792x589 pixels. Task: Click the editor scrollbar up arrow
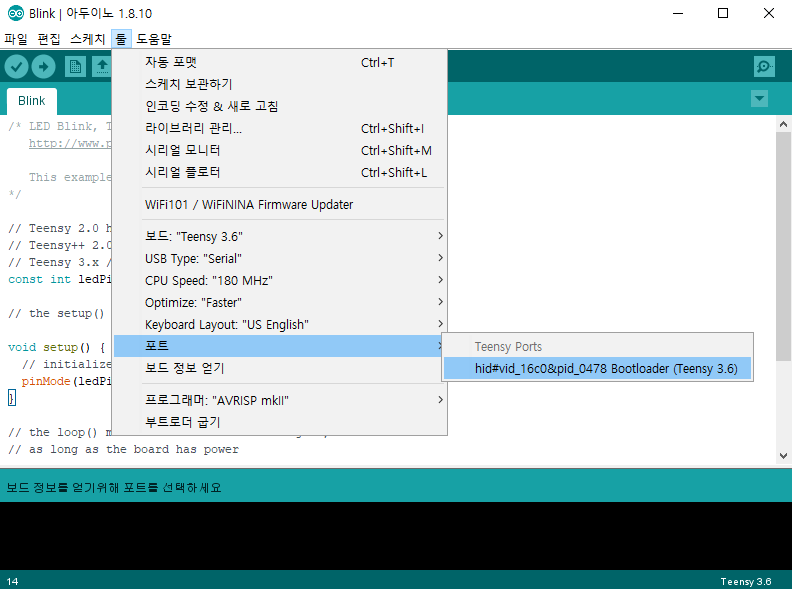pyautogui.click(x=783, y=124)
